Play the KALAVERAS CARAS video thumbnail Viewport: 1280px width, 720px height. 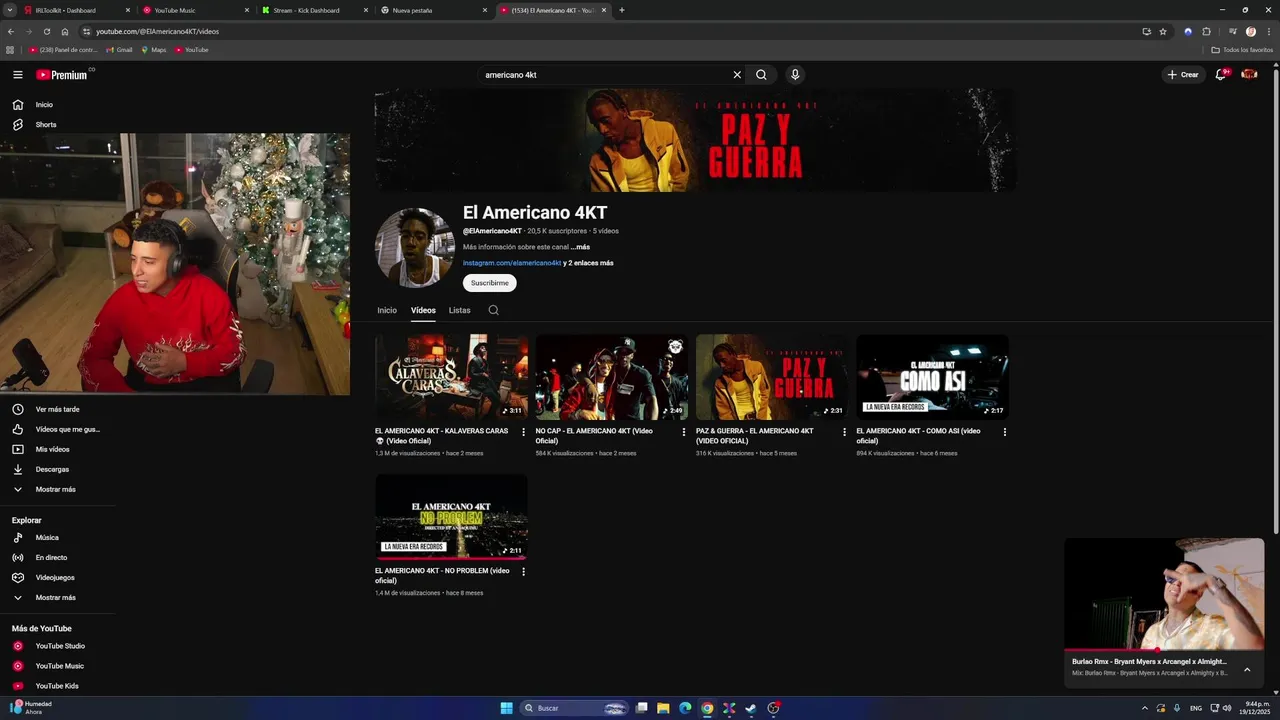(451, 377)
